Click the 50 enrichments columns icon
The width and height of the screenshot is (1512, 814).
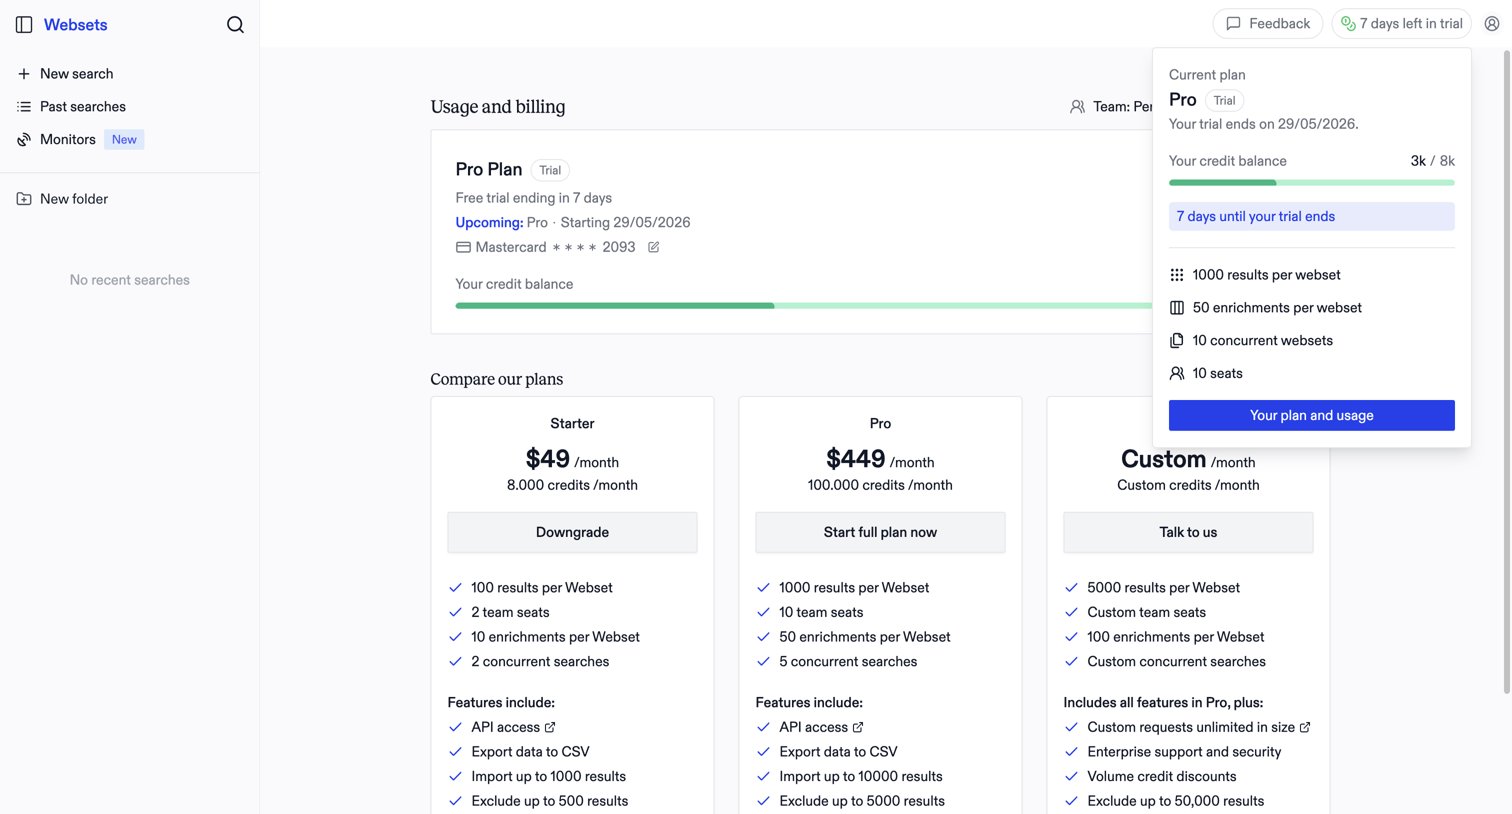point(1177,308)
